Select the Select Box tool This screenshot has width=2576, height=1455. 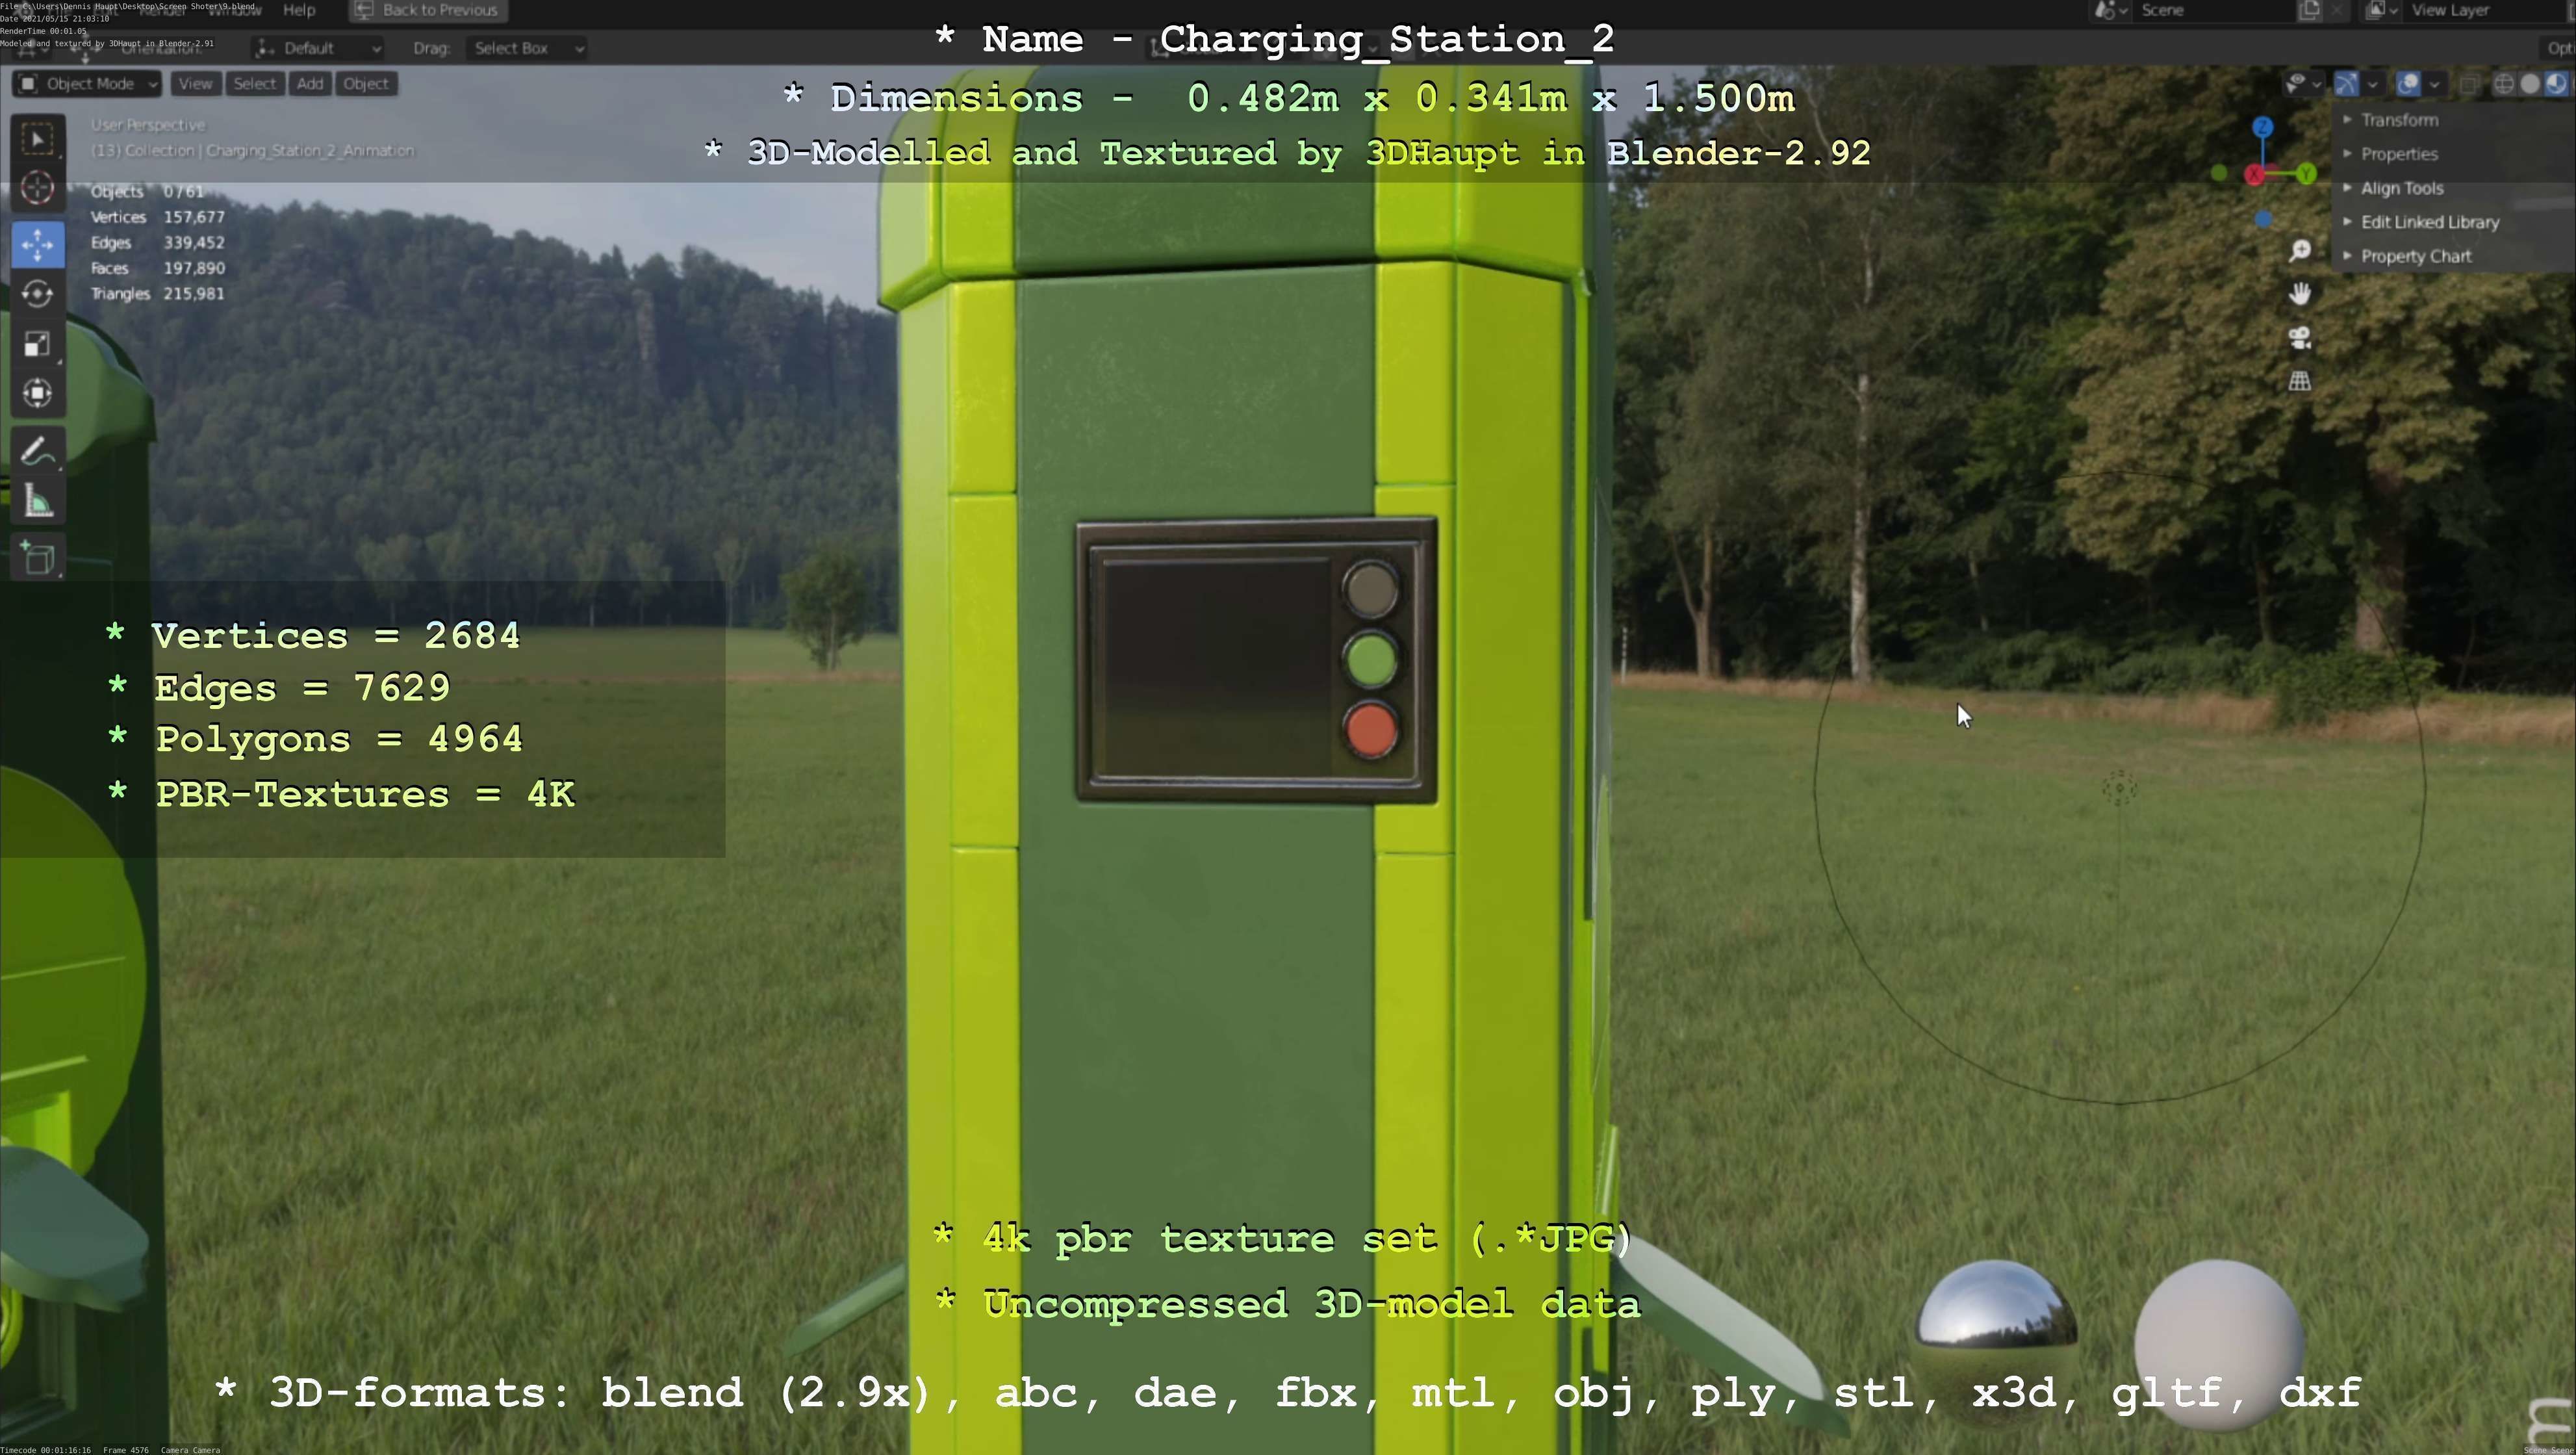38,140
